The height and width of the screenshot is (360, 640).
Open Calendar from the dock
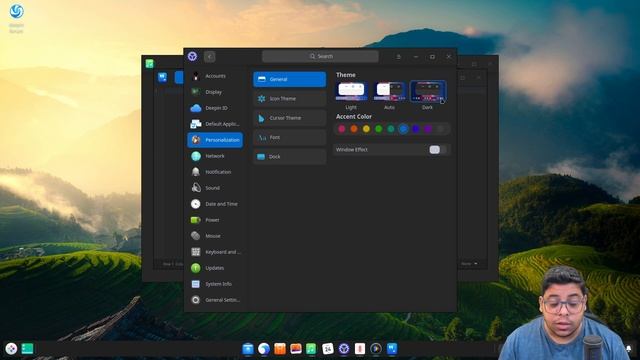328,349
